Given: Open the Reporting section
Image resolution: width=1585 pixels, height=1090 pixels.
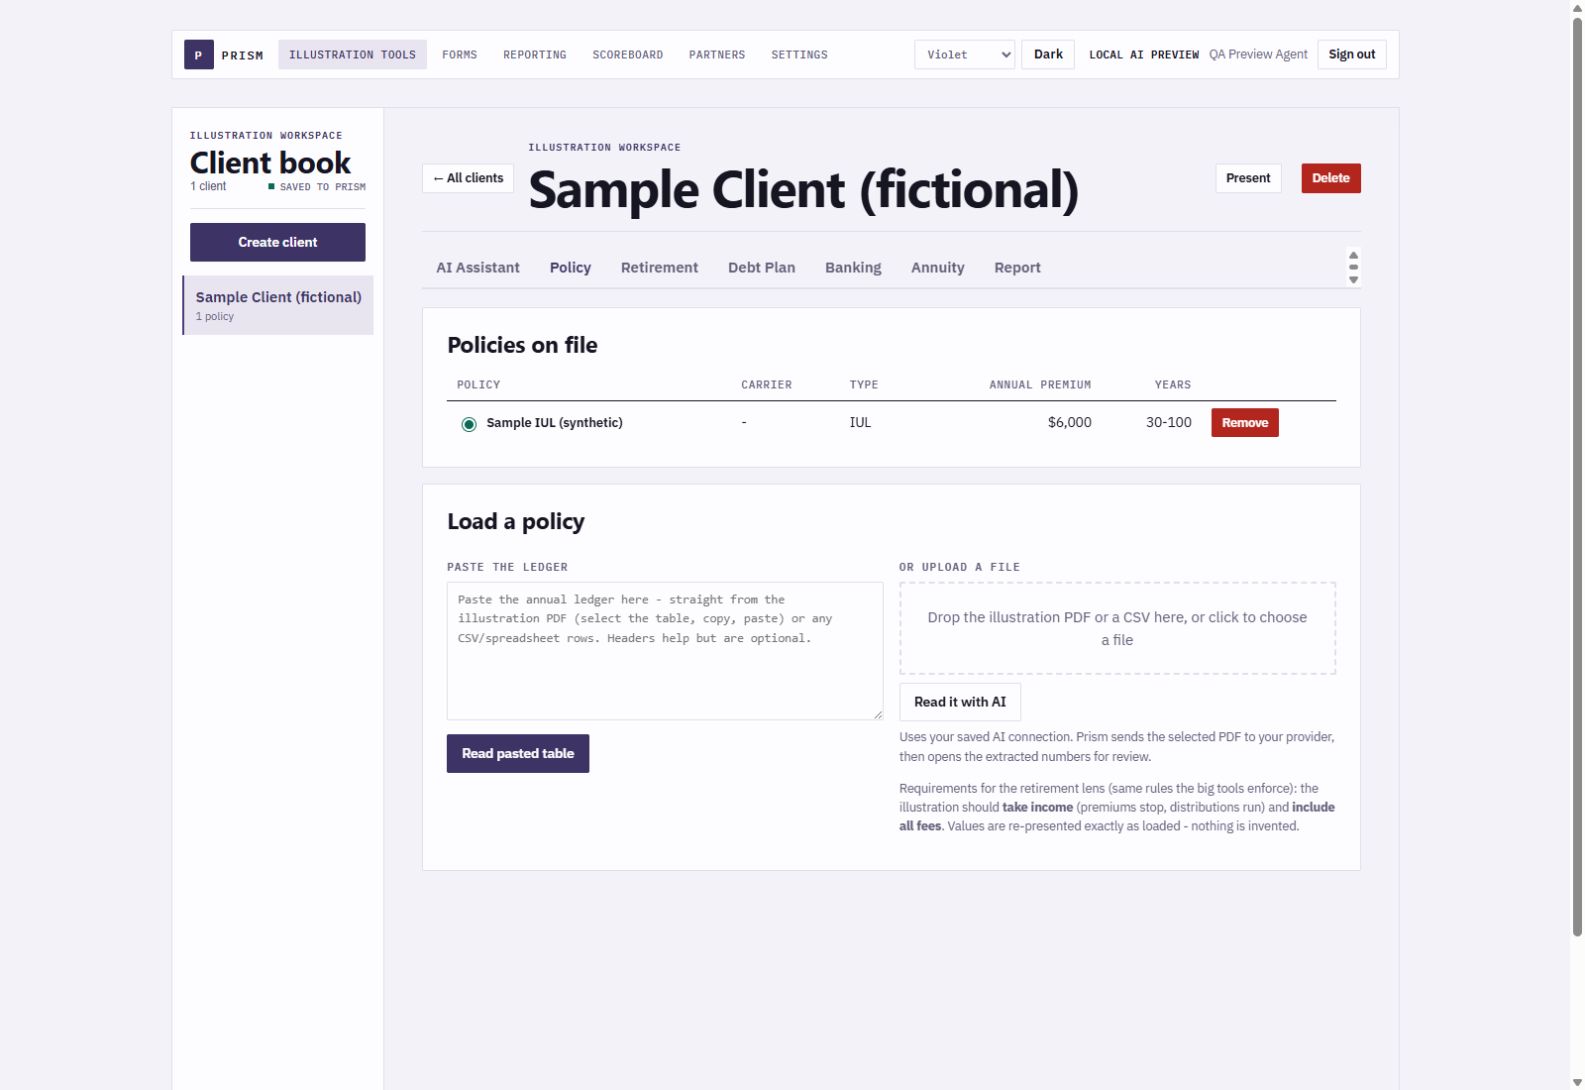Looking at the screenshot, I should (534, 55).
